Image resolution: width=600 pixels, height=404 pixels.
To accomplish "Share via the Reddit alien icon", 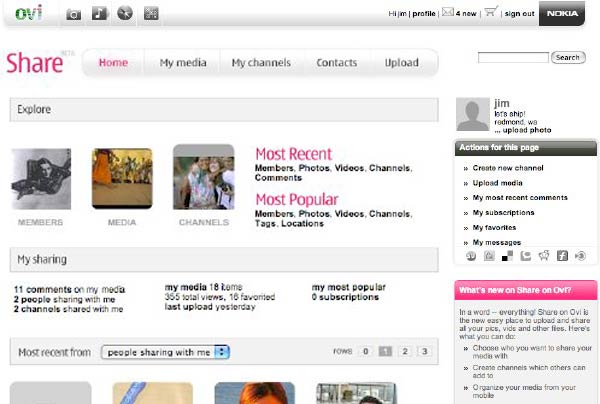I will pyautogui.click(x=544, y=256).
